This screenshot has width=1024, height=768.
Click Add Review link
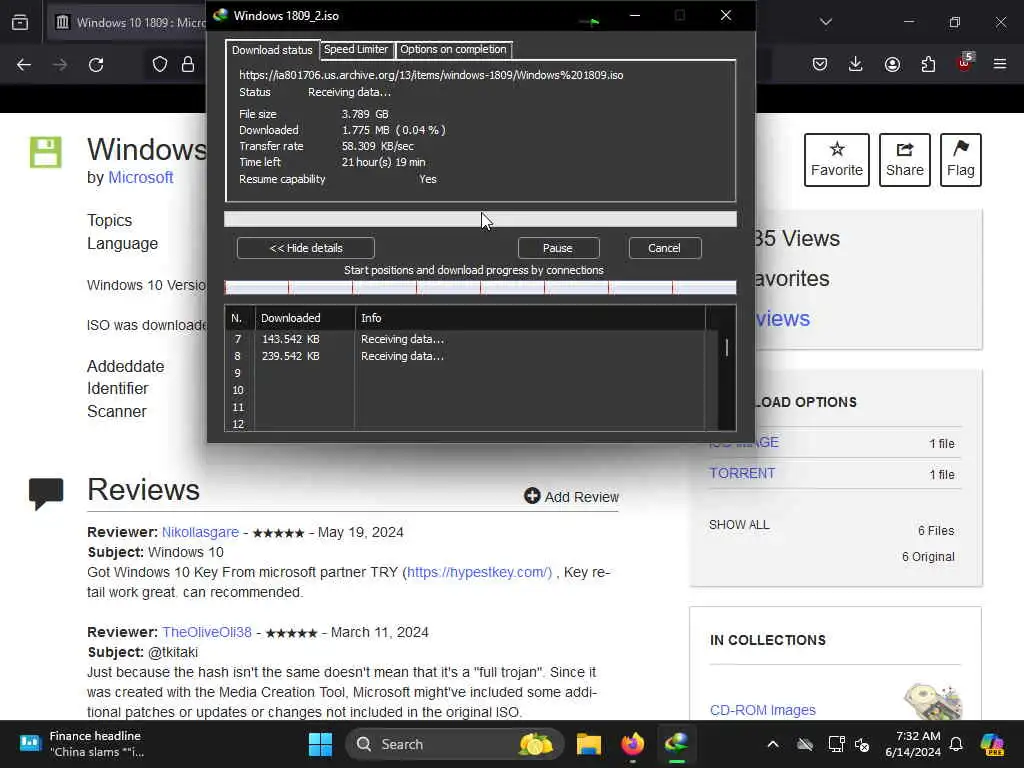[x=571, y=497]
